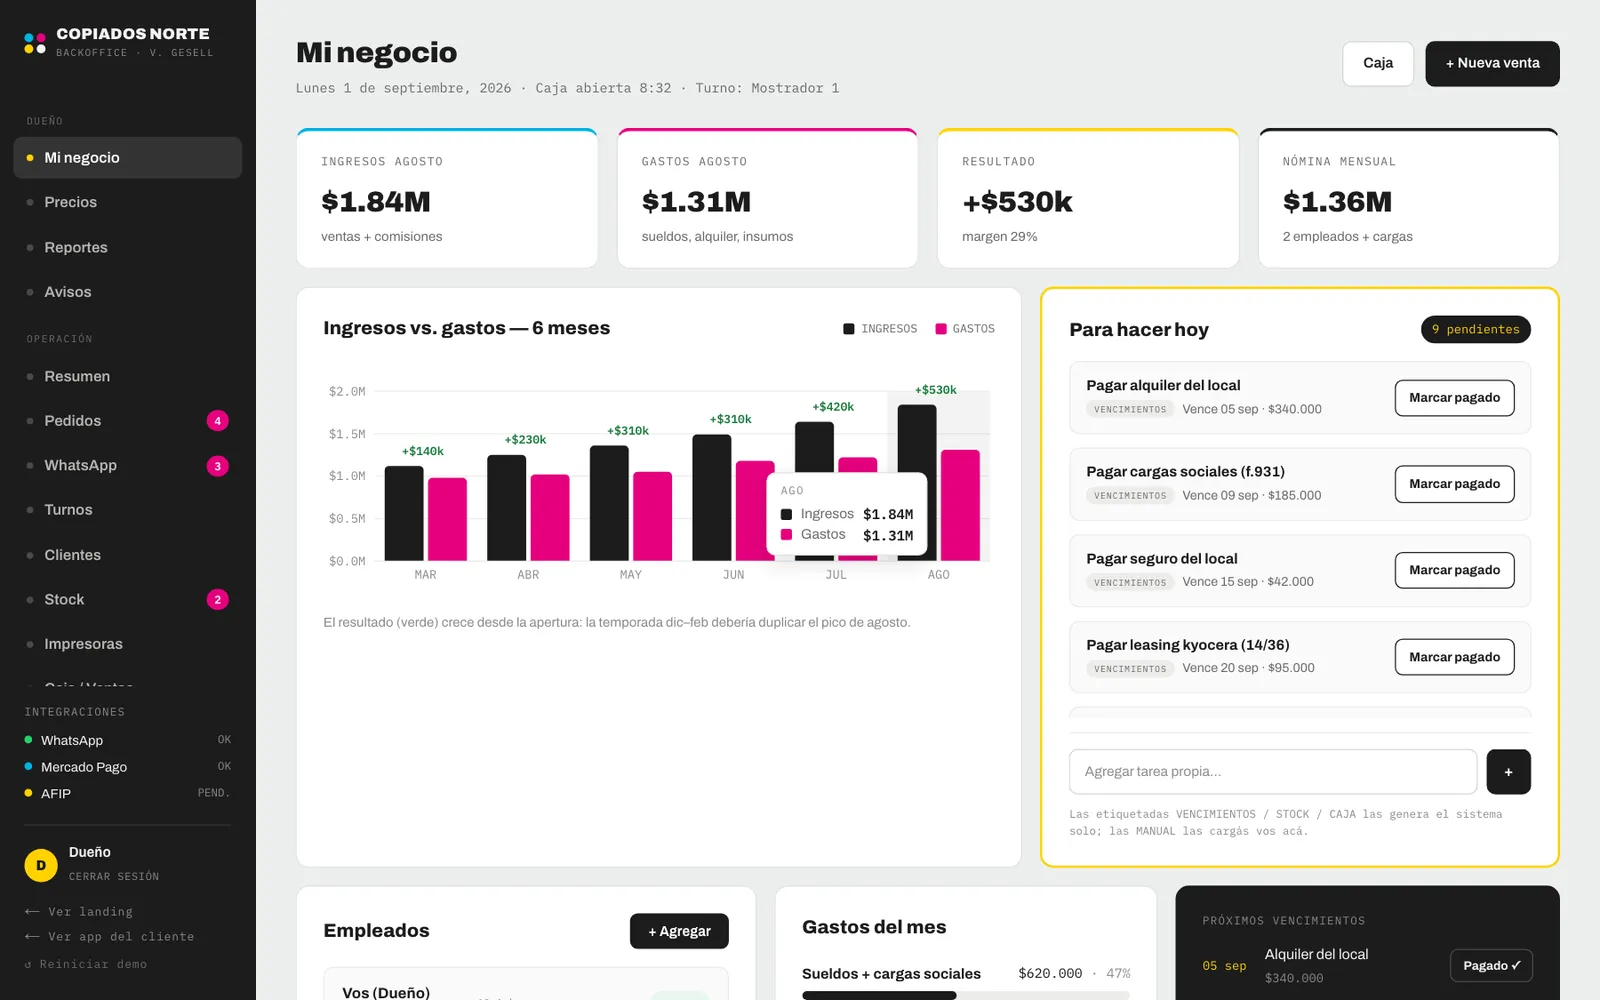Click Reiniciar demo
The height and width of the screenshot is (1000, 1600).
pyautogui.click(x=86, y=965)
